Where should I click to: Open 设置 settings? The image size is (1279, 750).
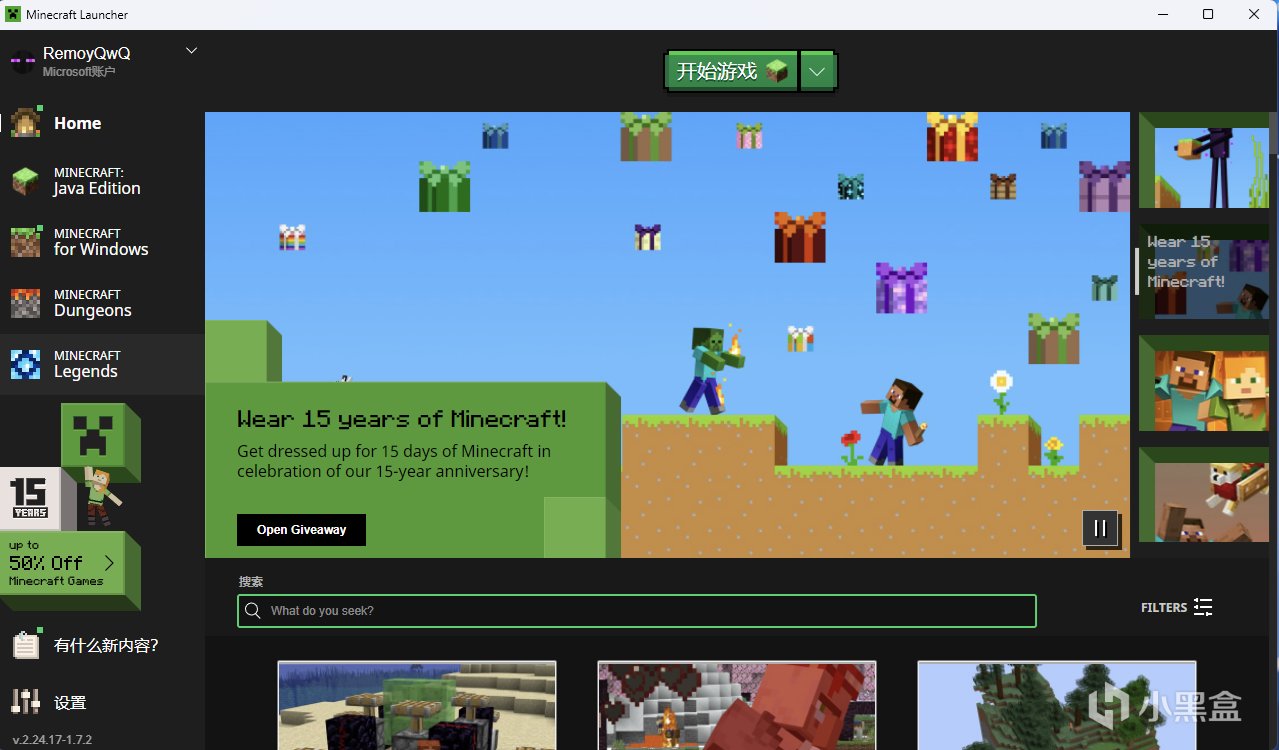click(x=102, y=702)
